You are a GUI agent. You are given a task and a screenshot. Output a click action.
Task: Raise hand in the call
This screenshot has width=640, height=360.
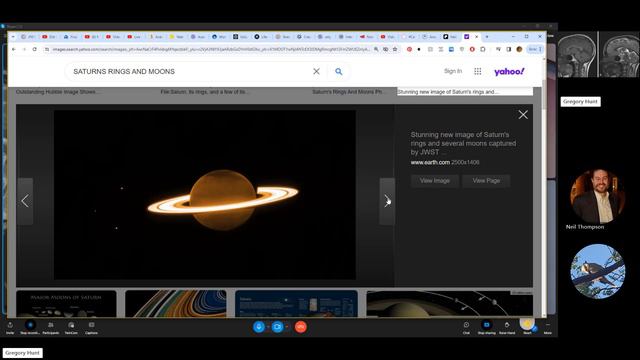tap(507, 327)
